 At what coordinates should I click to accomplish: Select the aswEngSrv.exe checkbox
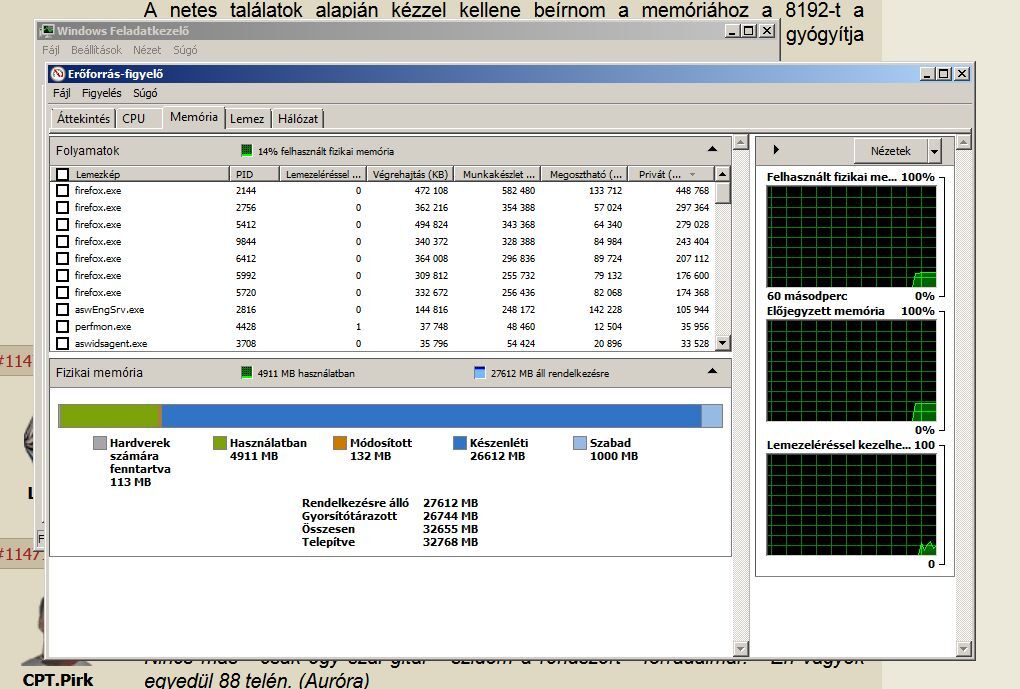pyautogui.click(x=62, y=310)
